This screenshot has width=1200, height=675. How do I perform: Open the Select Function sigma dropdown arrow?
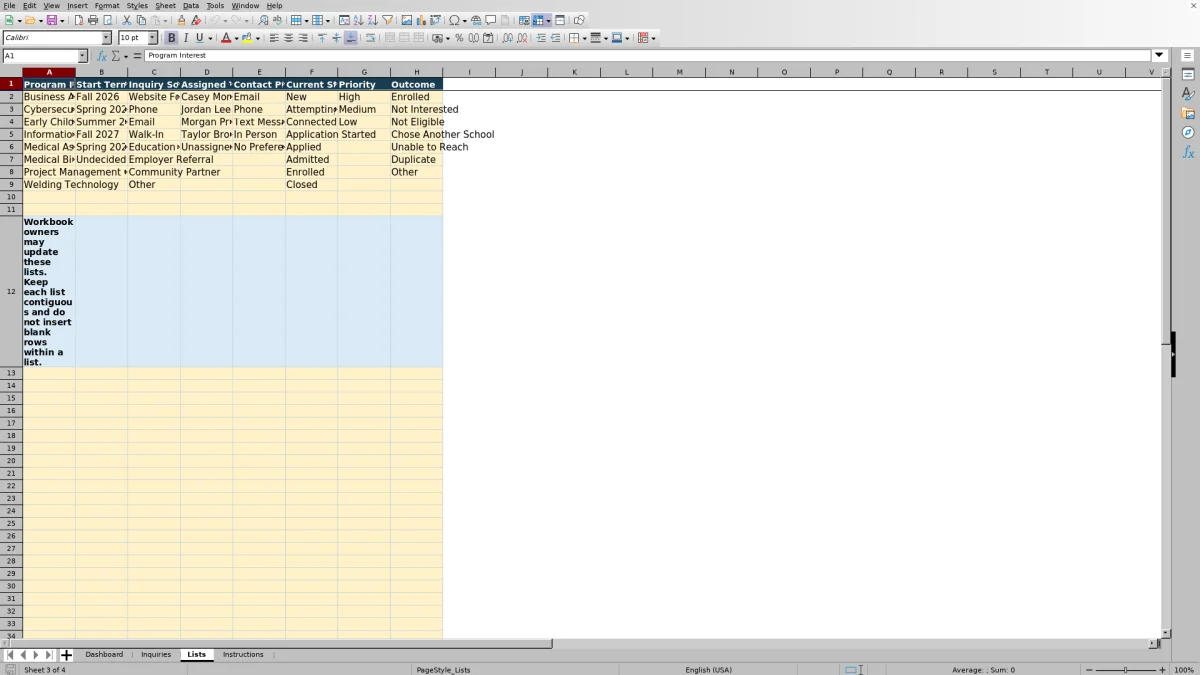(x=125, y=56)
